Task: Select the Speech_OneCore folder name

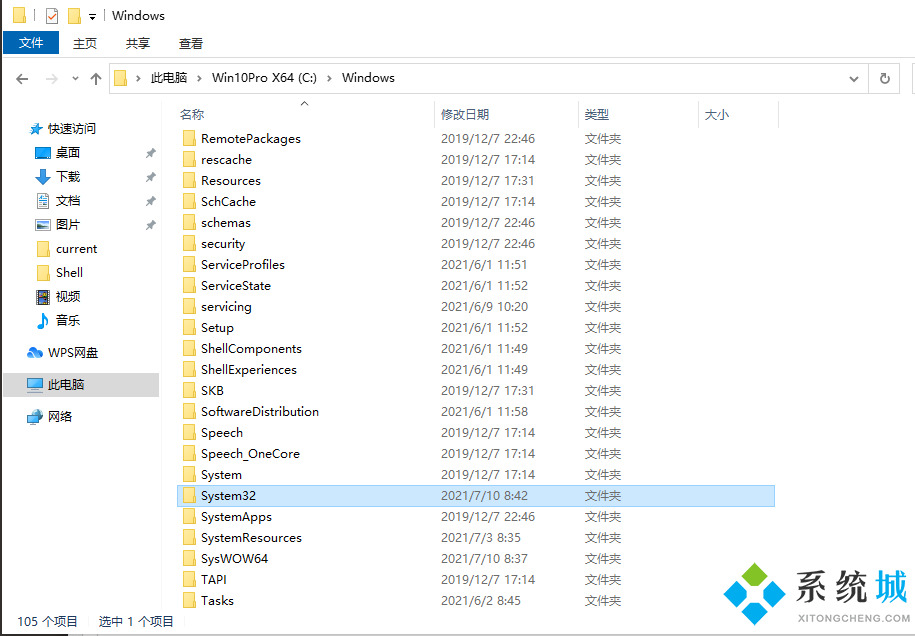Action: click(250, 454)
